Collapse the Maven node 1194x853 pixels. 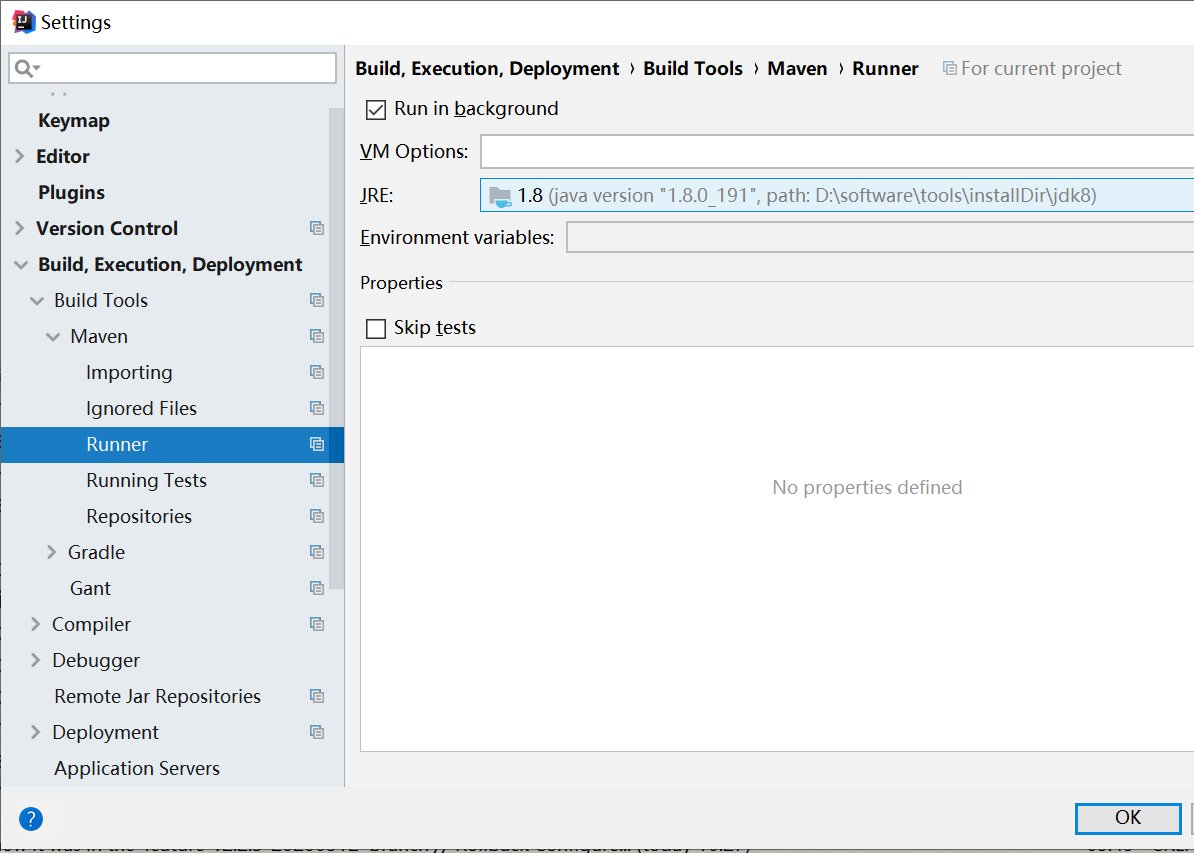pyautogui.click(x=53, y=337)
